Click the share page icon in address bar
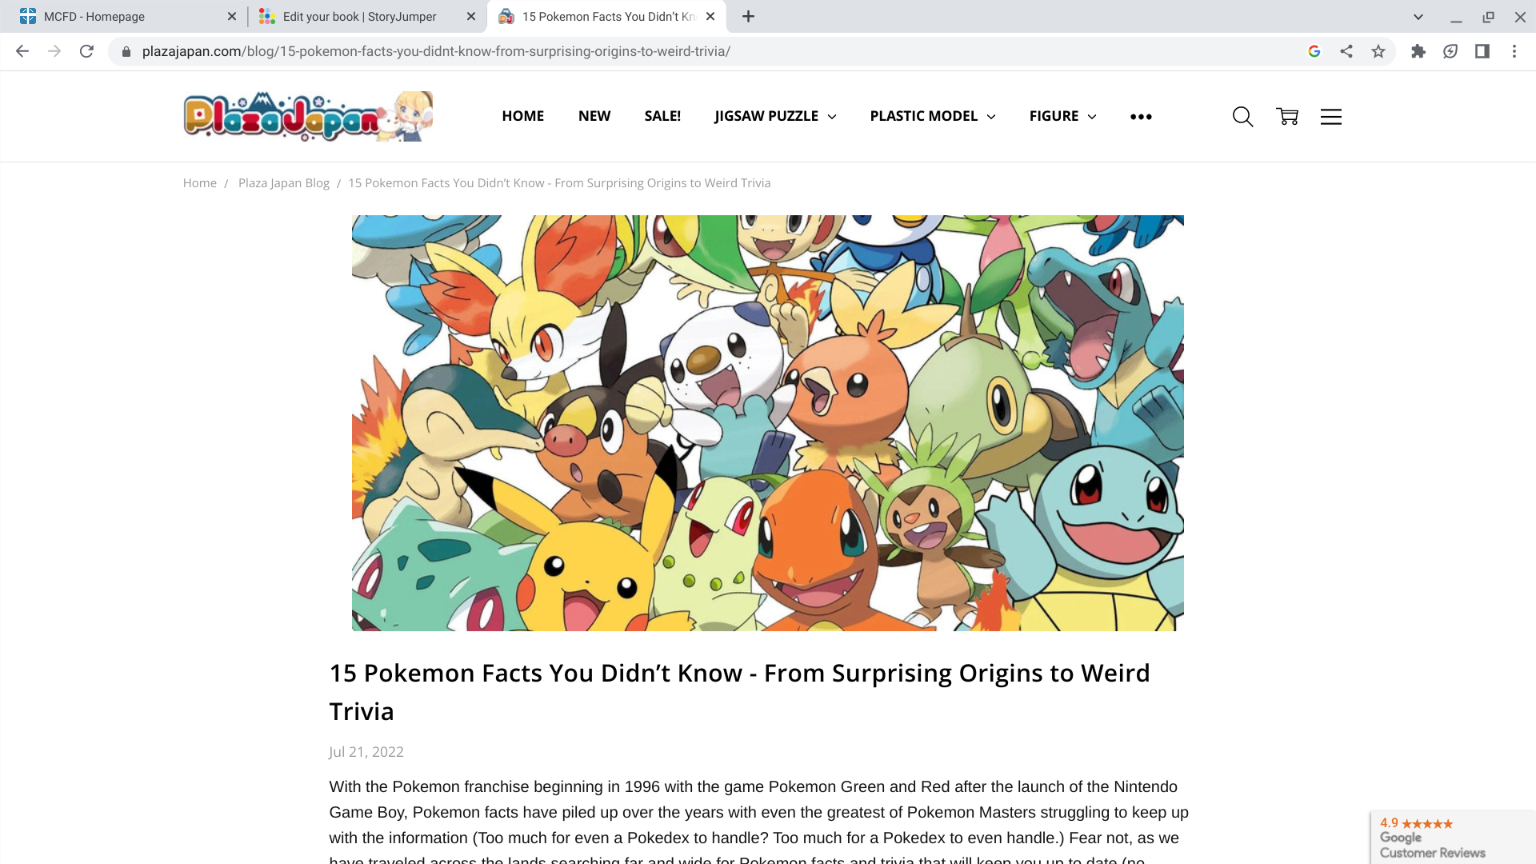Image resolution: width=1536 pixels, height=864 pixels. pos(1346,51)
